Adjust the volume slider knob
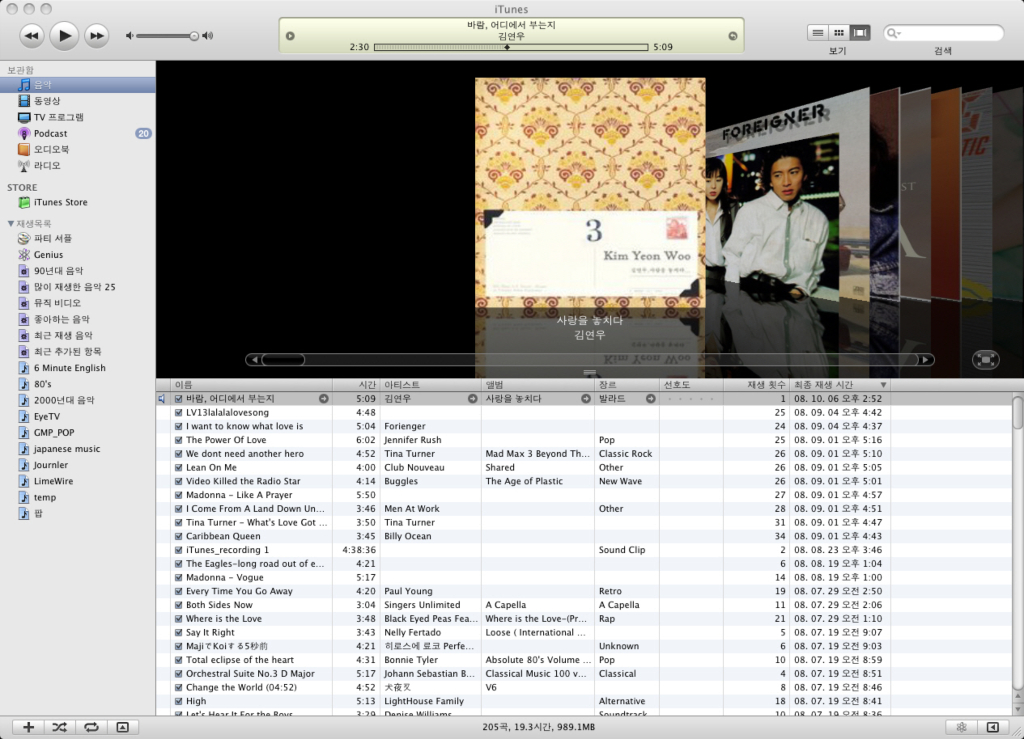 click(x=194, y=36)
